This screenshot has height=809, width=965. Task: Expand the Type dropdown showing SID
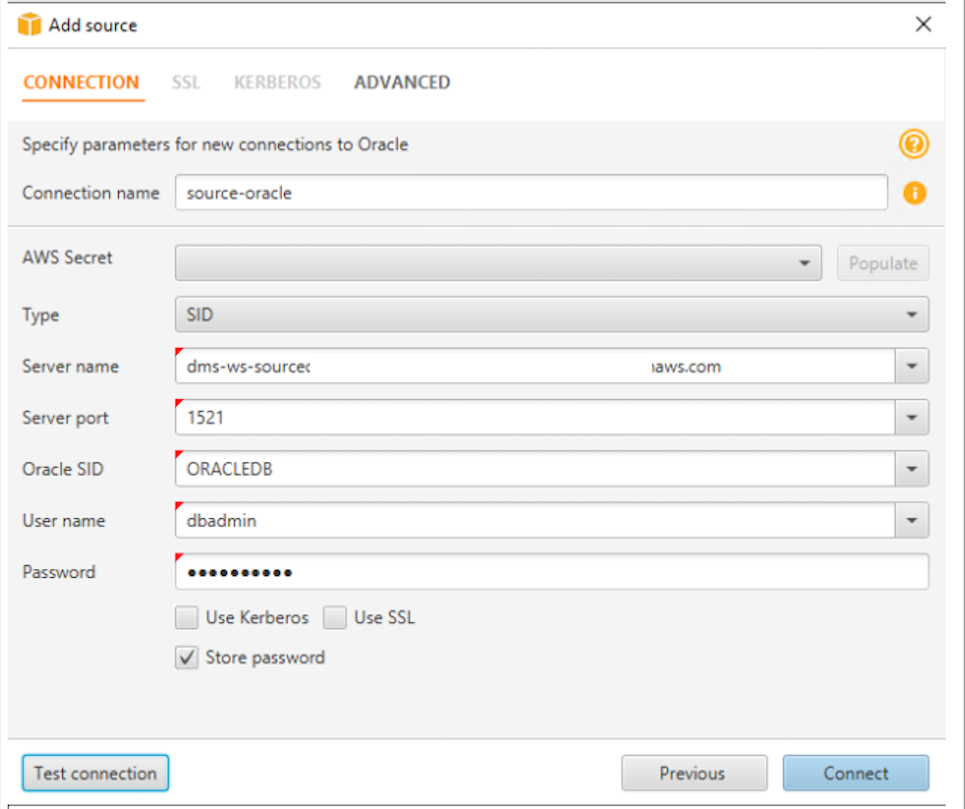coord(910,315)
